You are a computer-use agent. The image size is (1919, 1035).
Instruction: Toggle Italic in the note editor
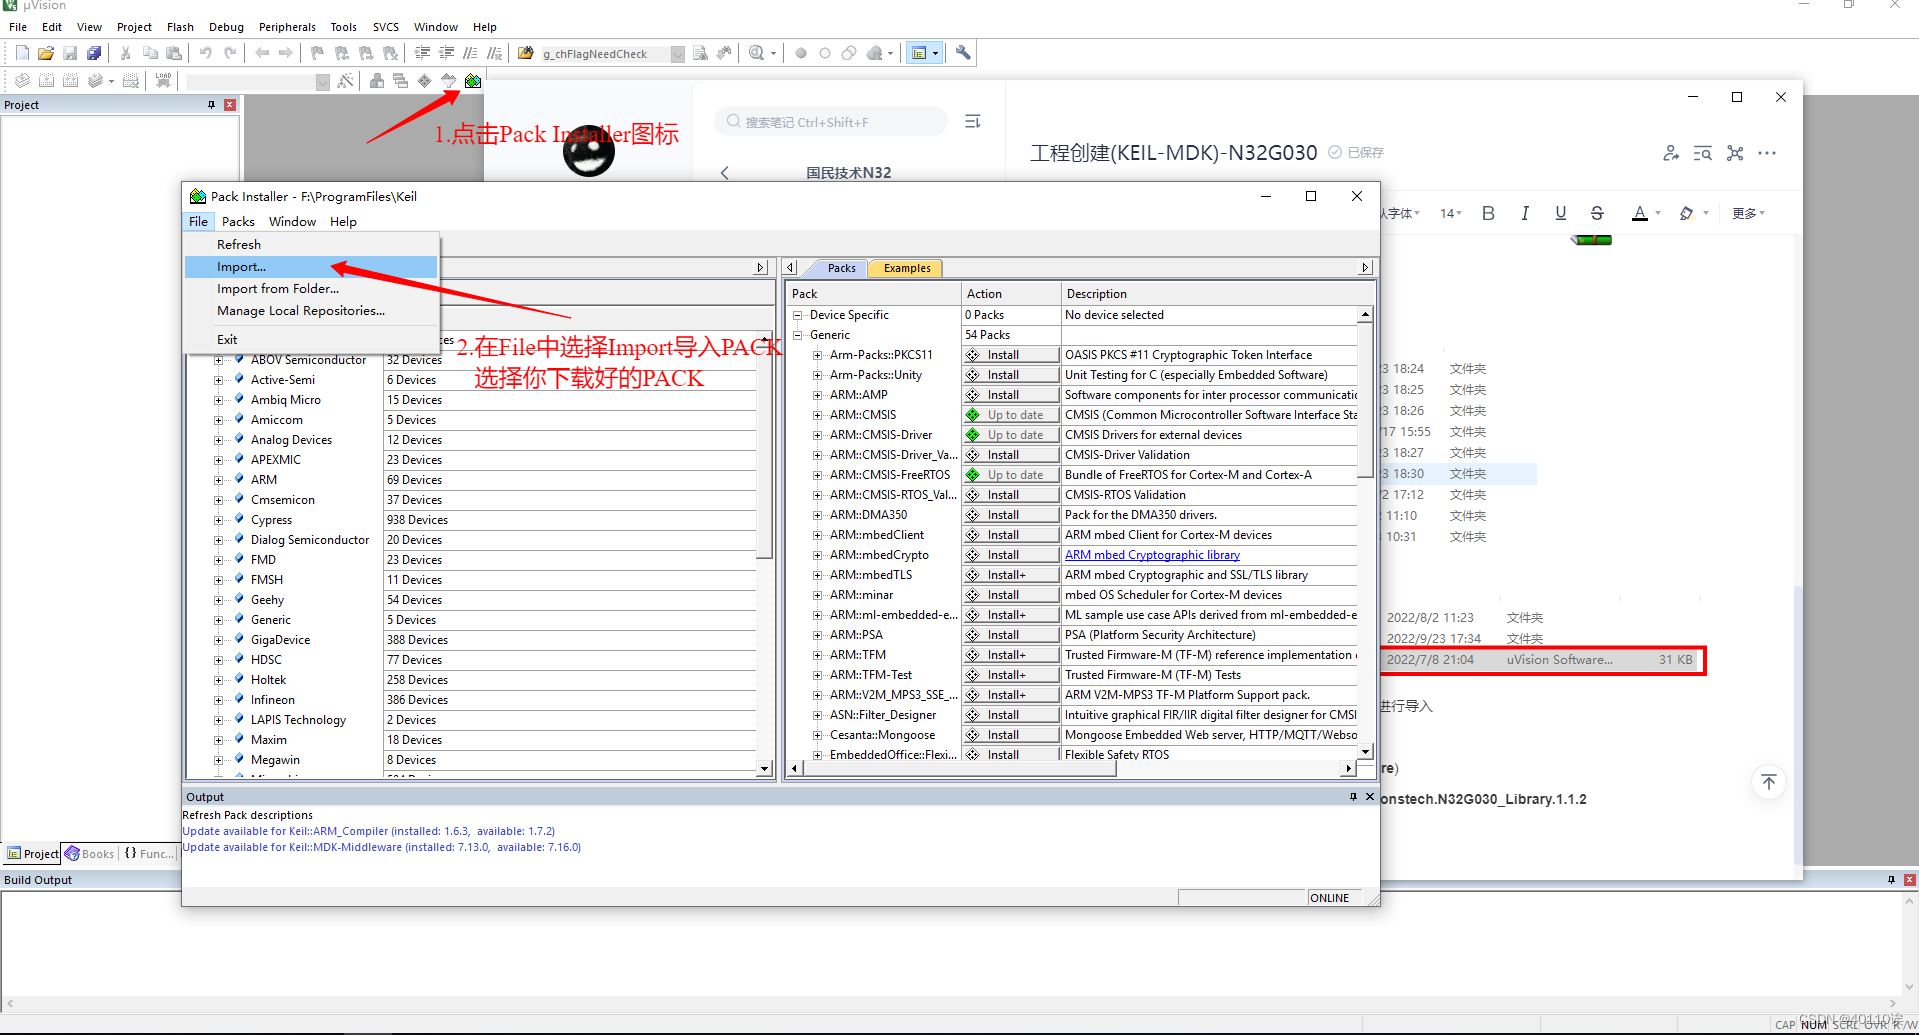1525,213
